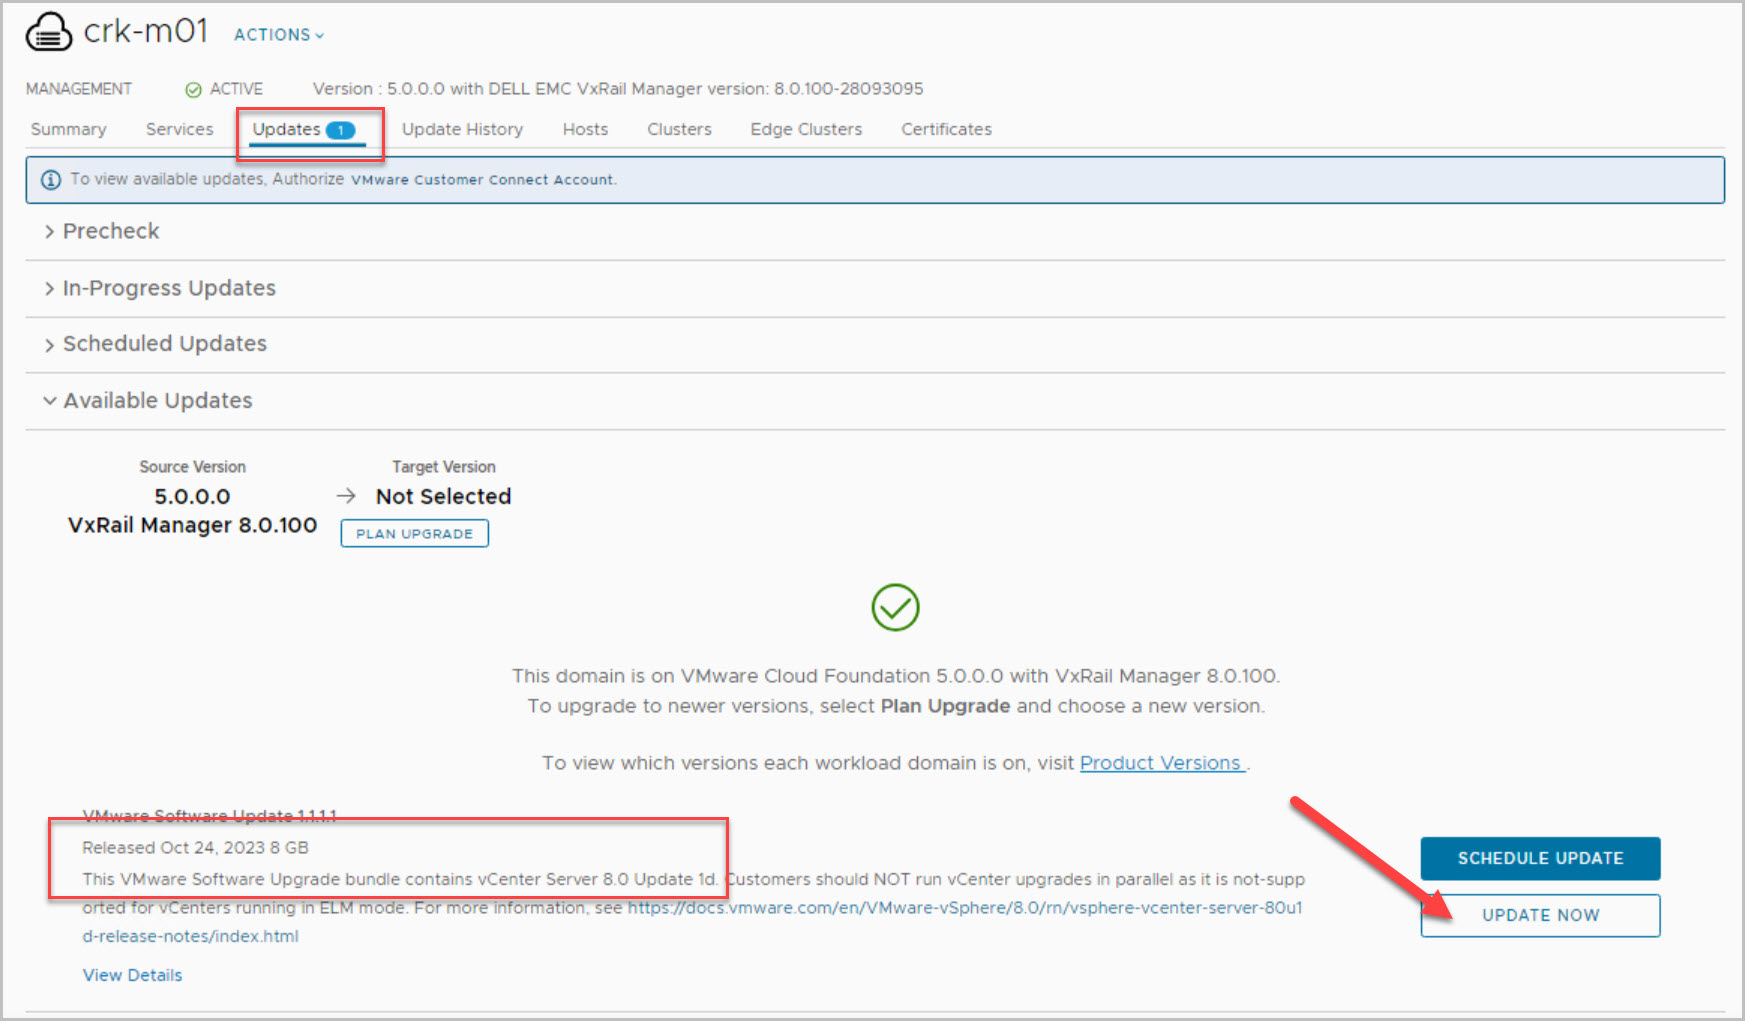Click the large green success checkmark

click(895, 608)
